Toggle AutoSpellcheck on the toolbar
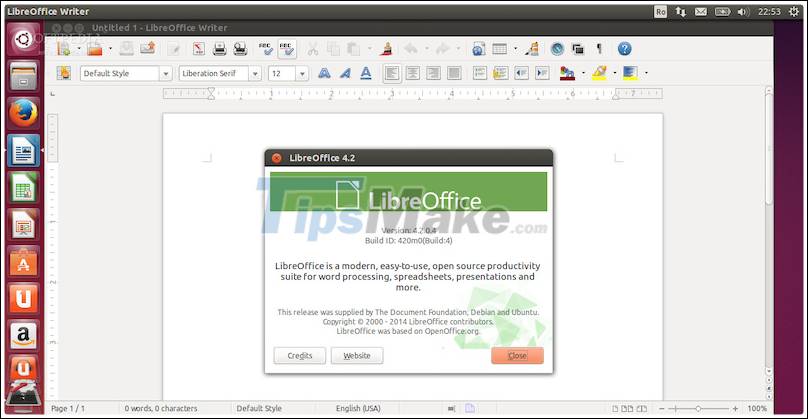Viewport: 808px width, 419px height. (287, 48)
